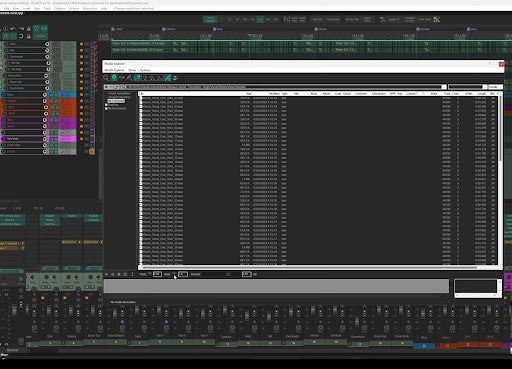Image resolution: width=512 pixels, height=369 pixels.
Task: Click the Media Explorer Volume slider
Action: [x=221, y=274]
